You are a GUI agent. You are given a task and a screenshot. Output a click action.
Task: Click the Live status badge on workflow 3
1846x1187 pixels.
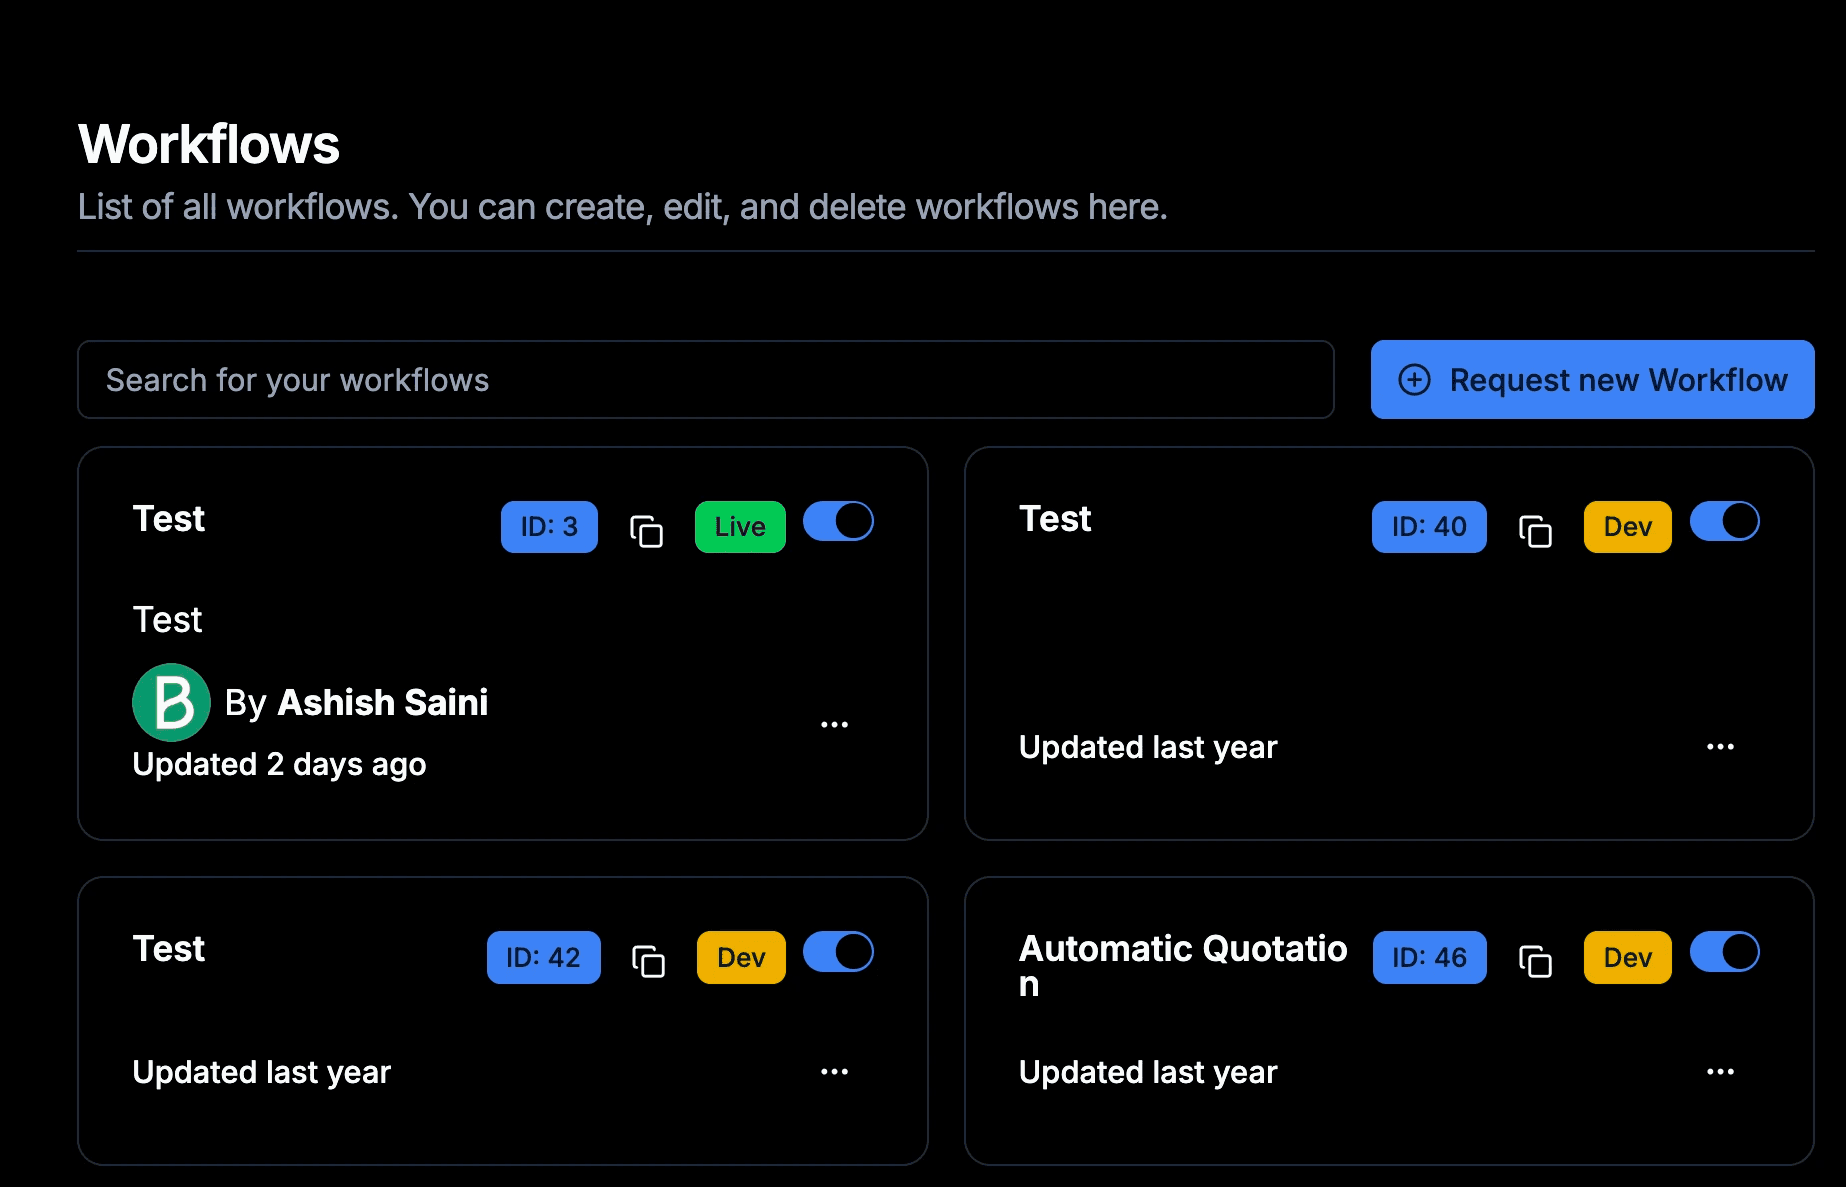pyautogui.click(x=739, y=526)
